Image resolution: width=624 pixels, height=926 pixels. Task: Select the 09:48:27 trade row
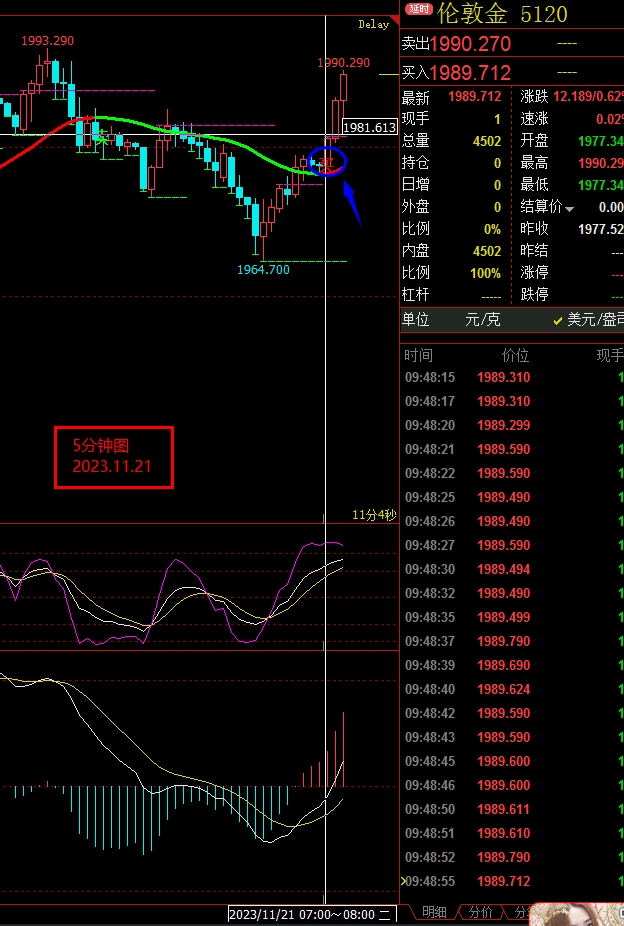coord(512,545)
